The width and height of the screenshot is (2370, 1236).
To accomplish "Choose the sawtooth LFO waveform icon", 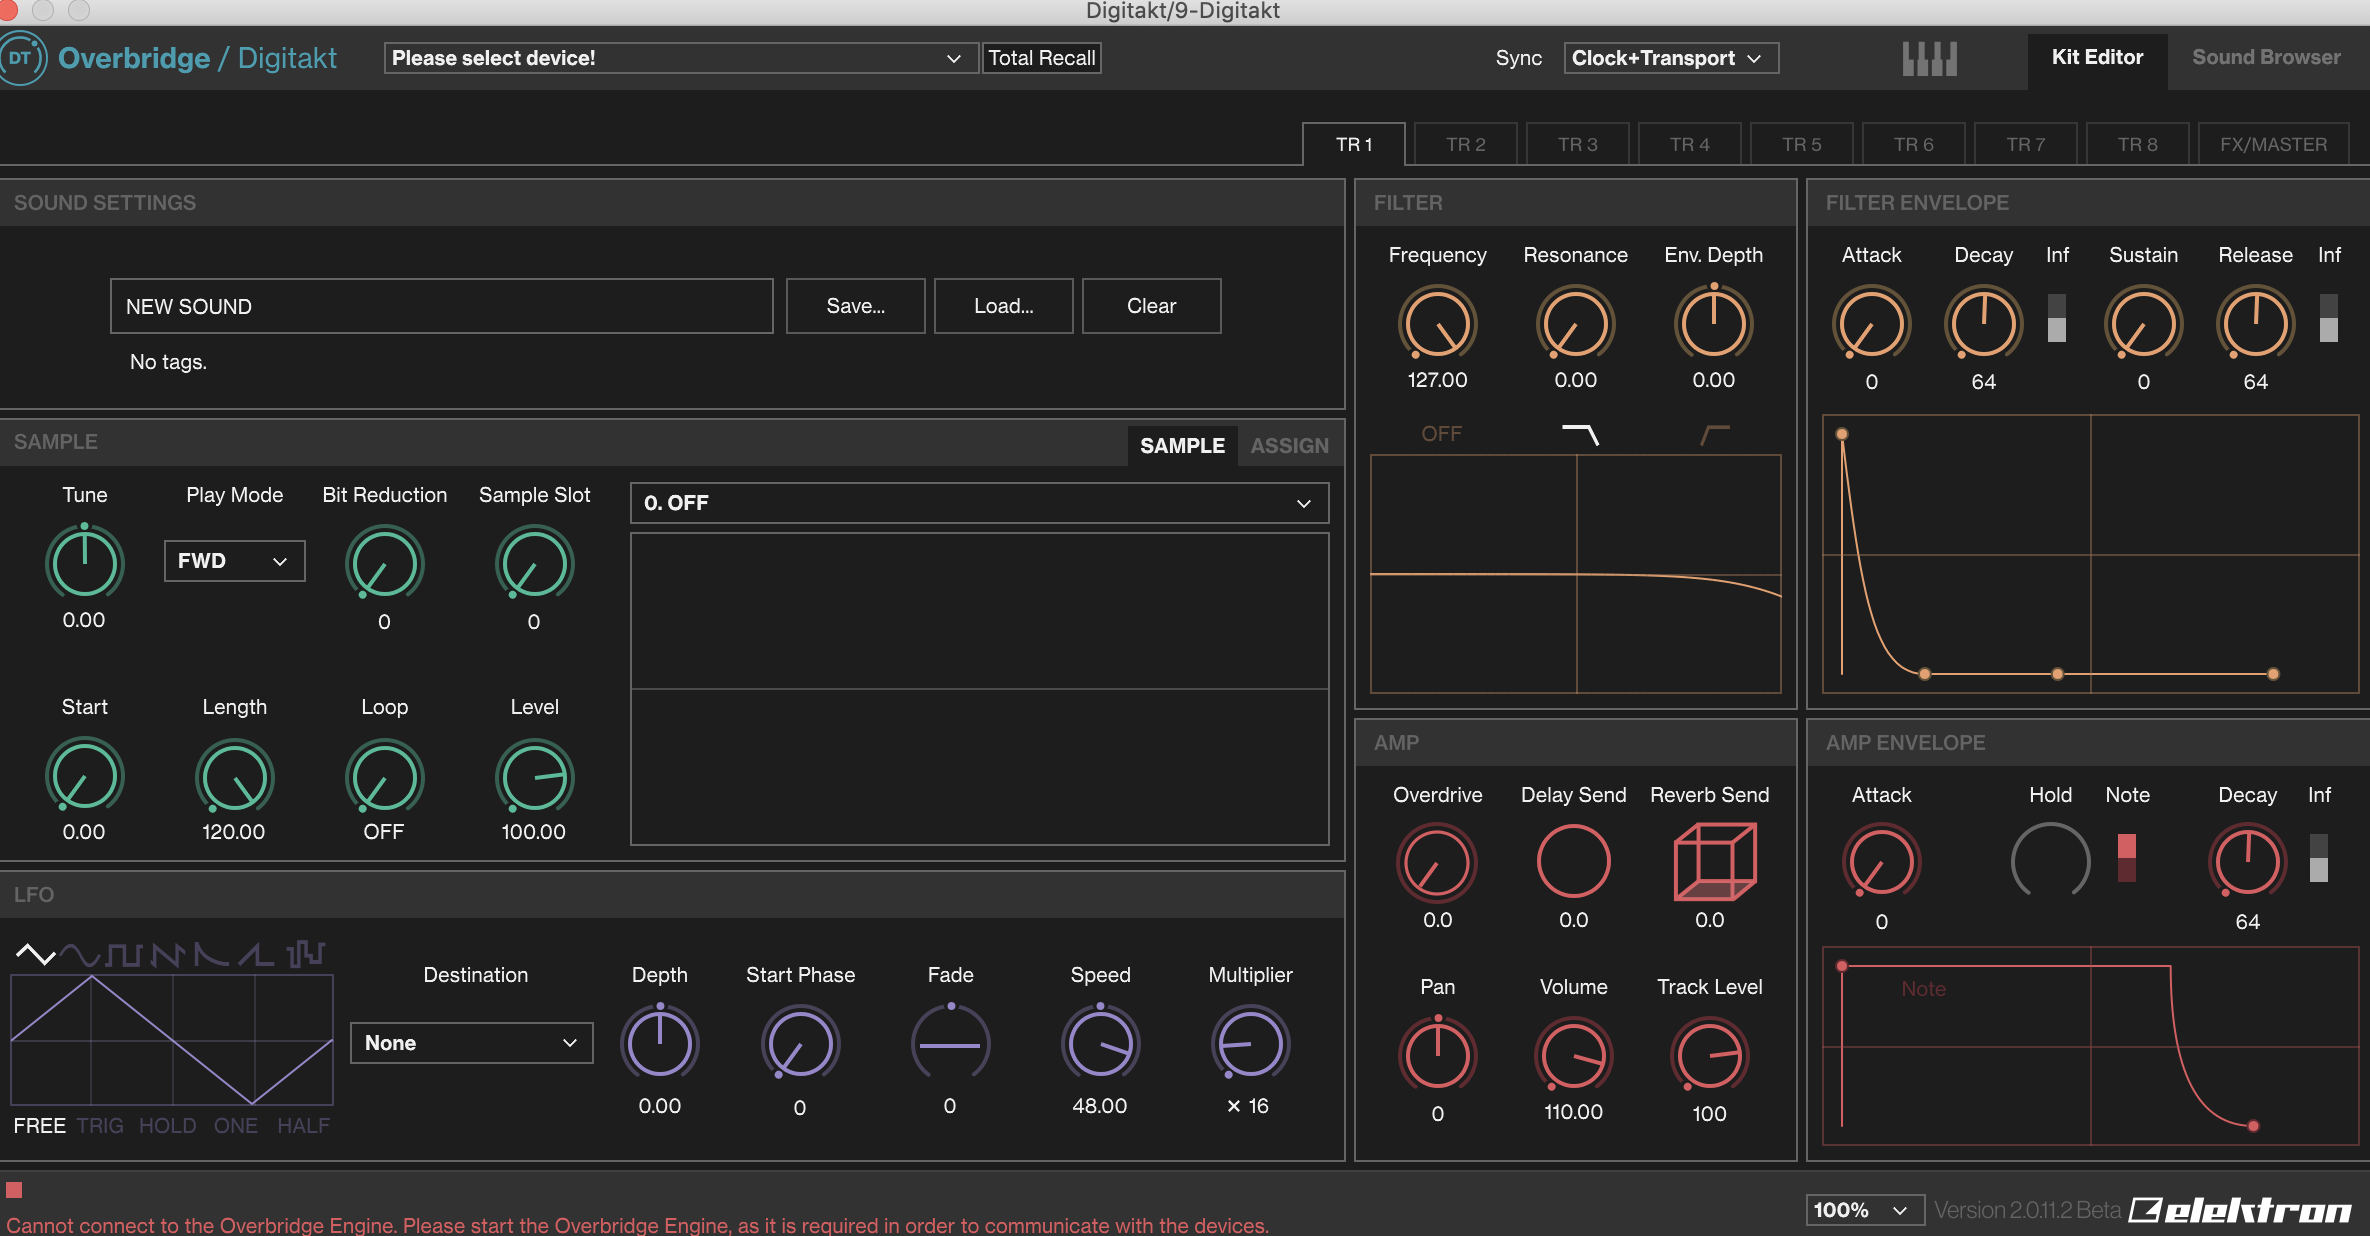I will (168, 954).
